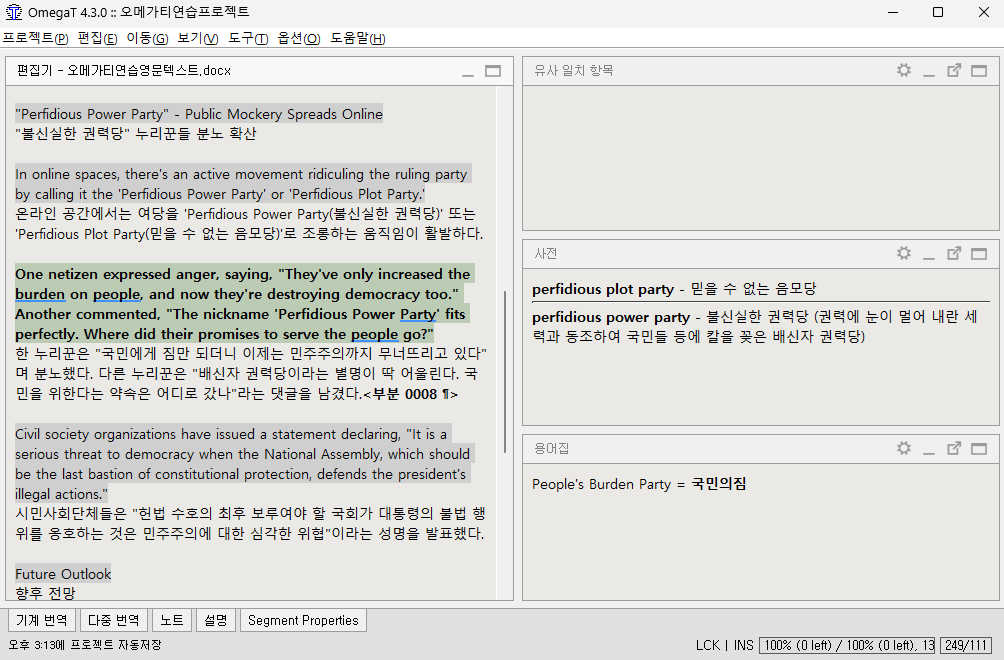Click the 'Future Outlook' source segment
Image resolution: width=1004 pixels, height=660 pixels.
coord(63,574)
